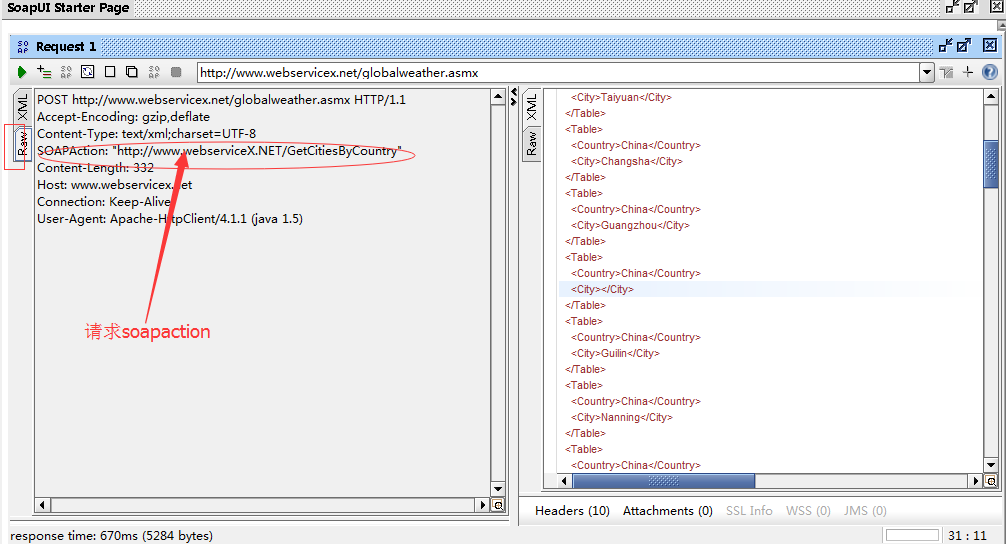Click the response pane corner magnifier icon
This screenshot has width=1006, height=544.
click(991, 480)
